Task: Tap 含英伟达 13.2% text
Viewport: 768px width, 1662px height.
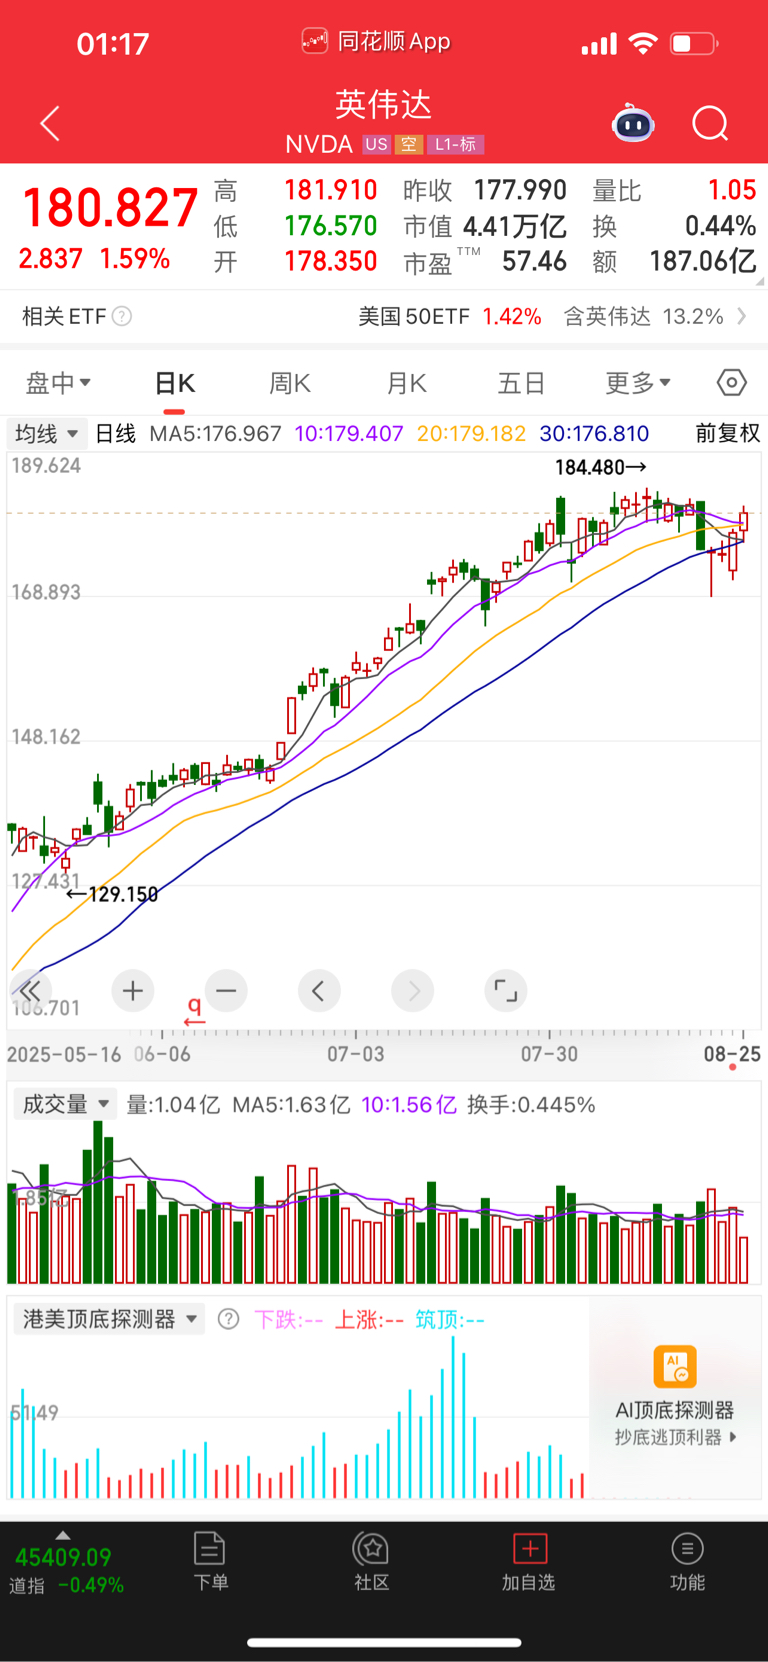Action: pos(643,317)
